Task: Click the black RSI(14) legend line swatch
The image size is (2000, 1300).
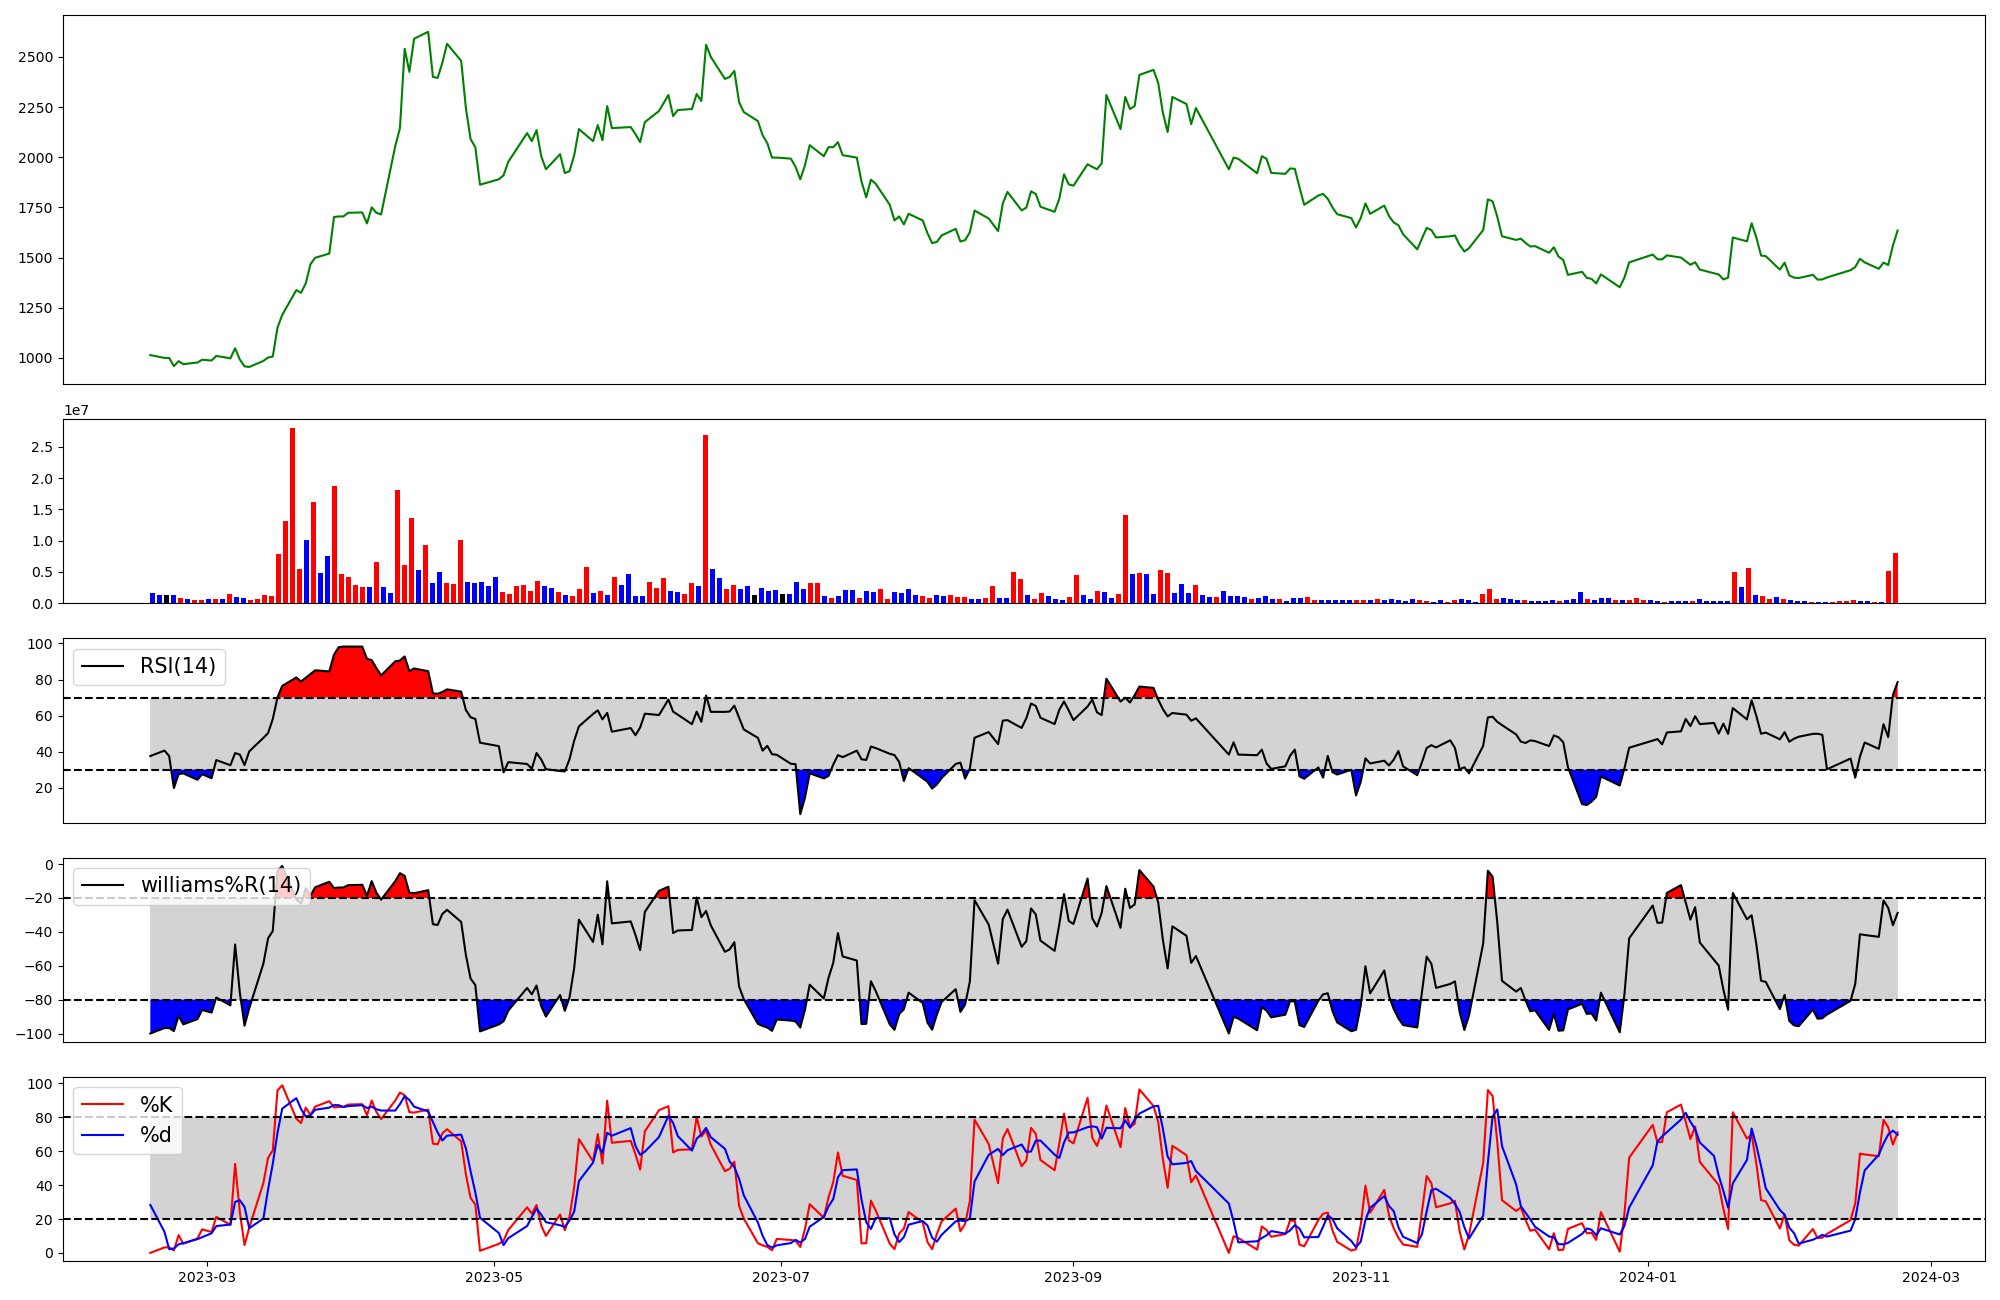Action: click(x=103, y=666)
